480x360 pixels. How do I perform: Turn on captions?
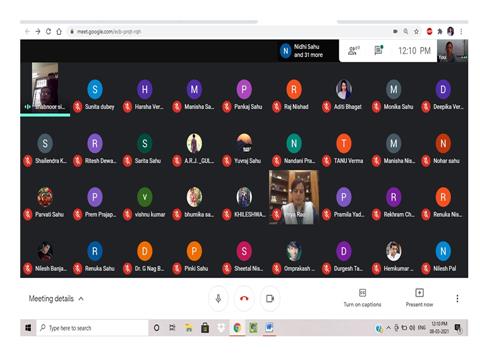tap(362, 298)
